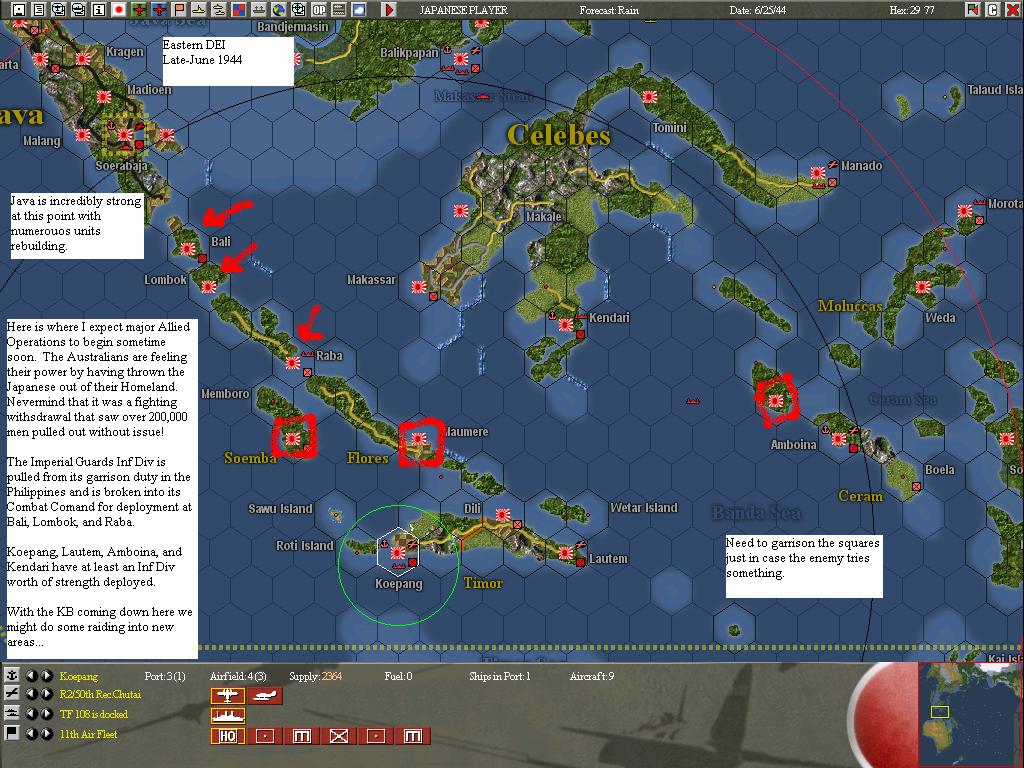Click the 11th Air Fleet name

[x=88, y=734]
